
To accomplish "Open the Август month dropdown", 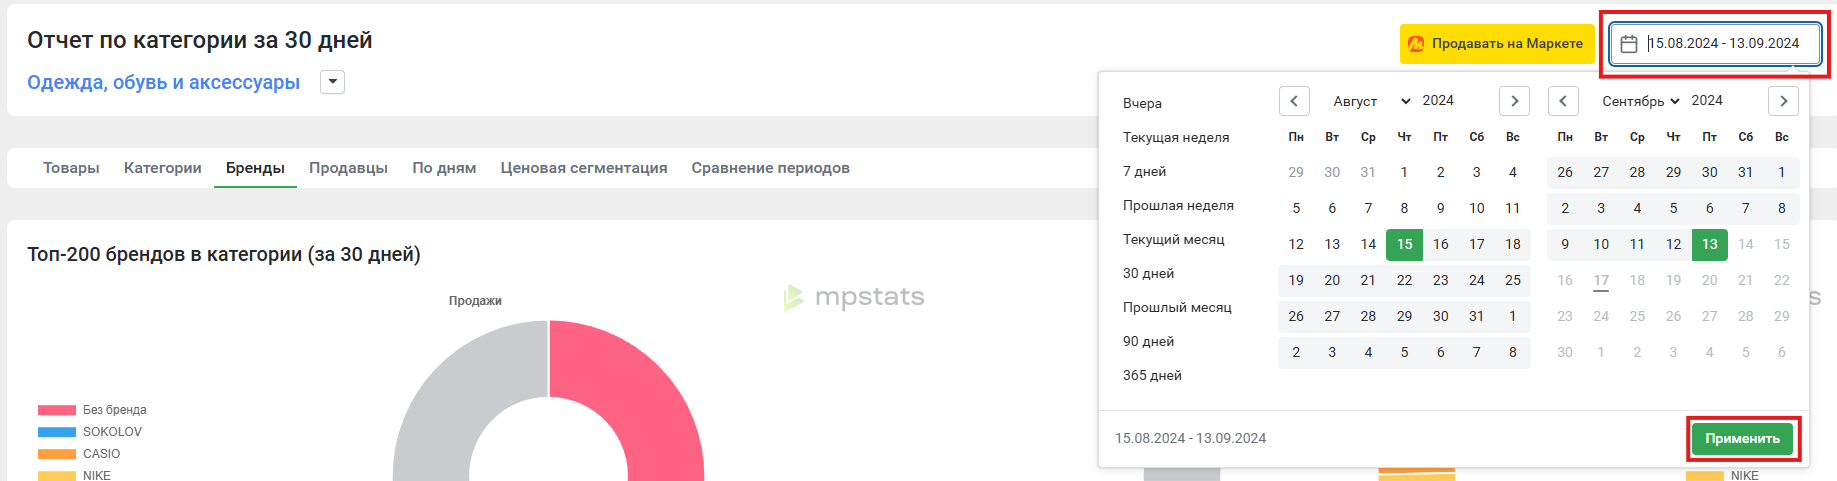I will (x=1371, y=101).
